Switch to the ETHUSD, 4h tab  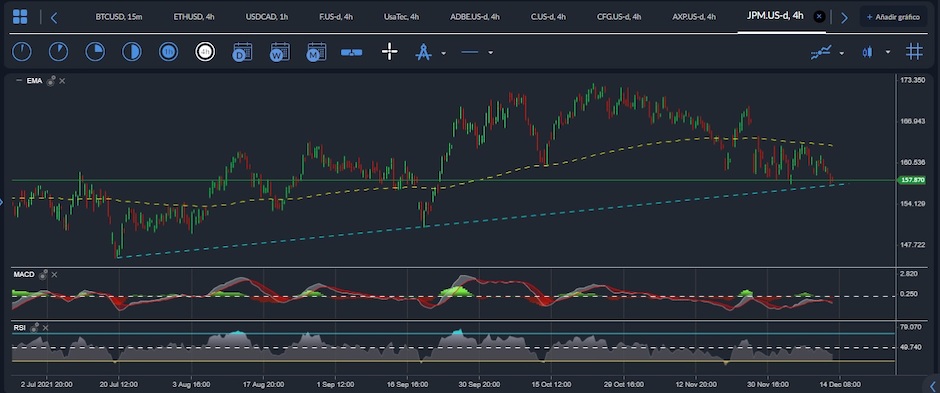pos(194,17)
